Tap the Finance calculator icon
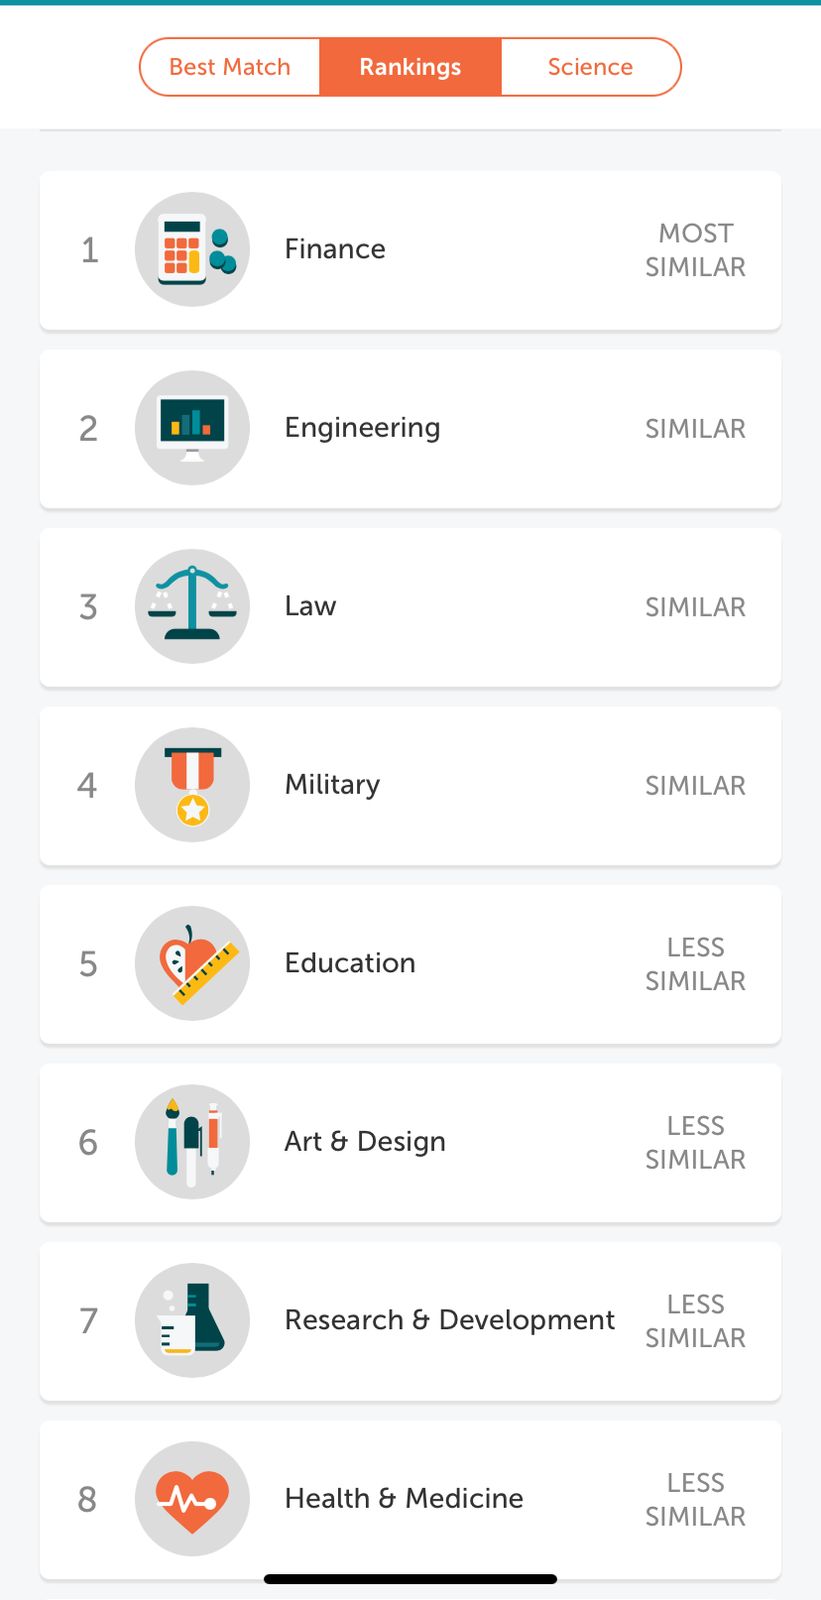 click(192, 249)
